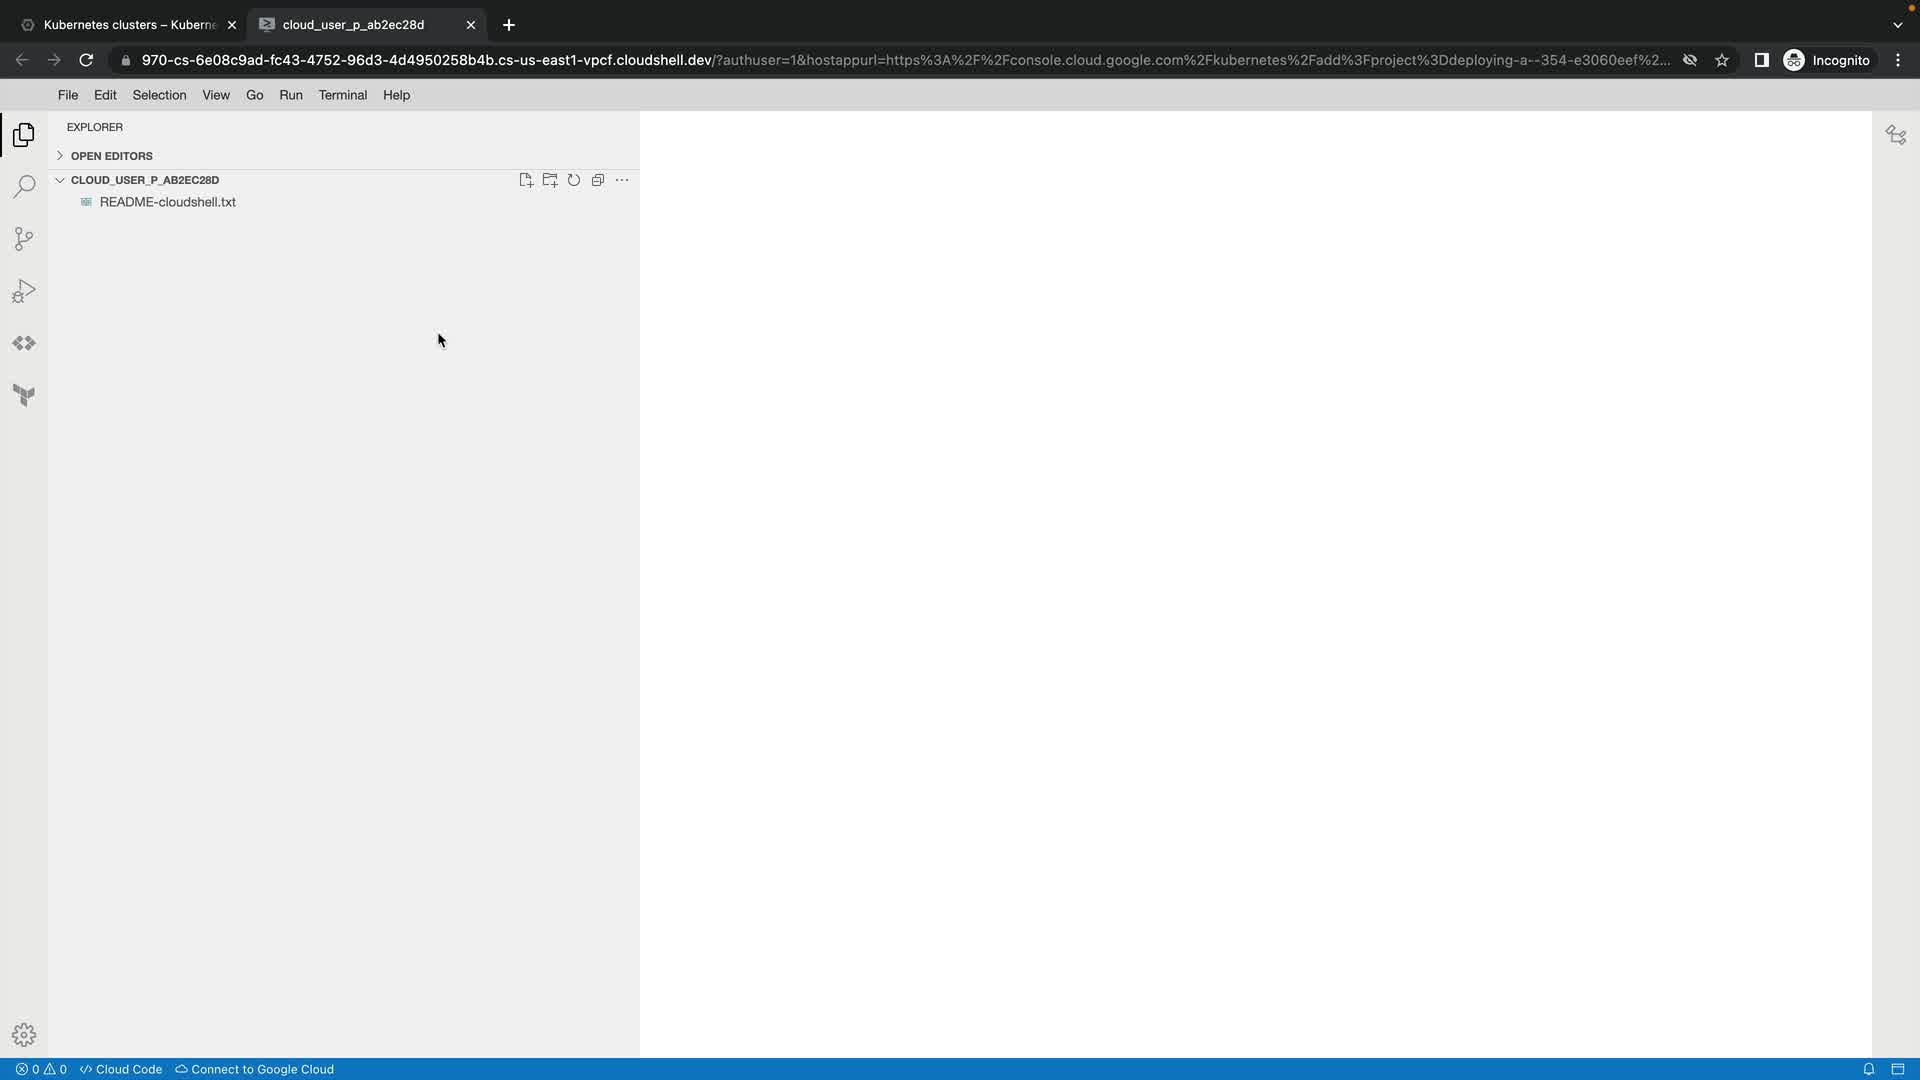1920x1080 pixels.
Task: Show notifications via bell icon
Action: (1868, 1069)
